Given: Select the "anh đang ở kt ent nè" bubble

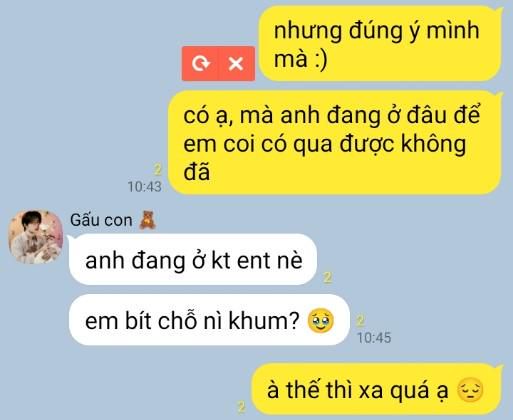Looking at the screenshot, I should click(193, 260).
